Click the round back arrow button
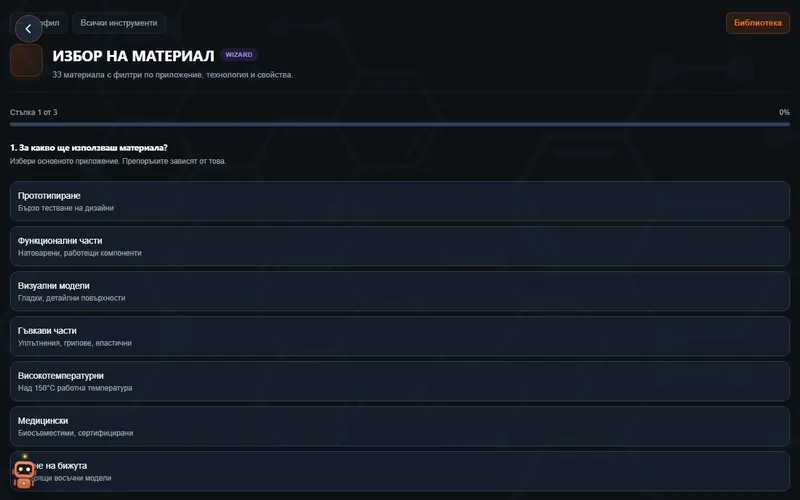Screen dimensions: 800x500 29,29
